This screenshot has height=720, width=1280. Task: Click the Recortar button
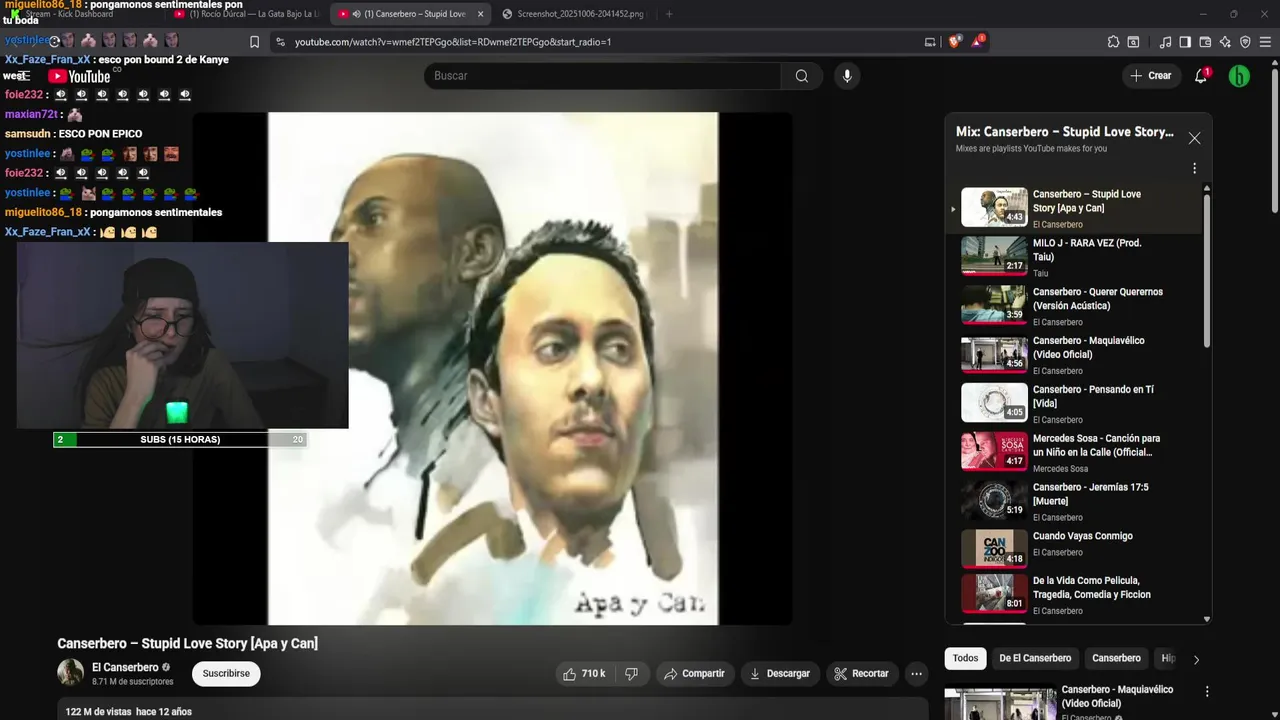click(862, 674)
